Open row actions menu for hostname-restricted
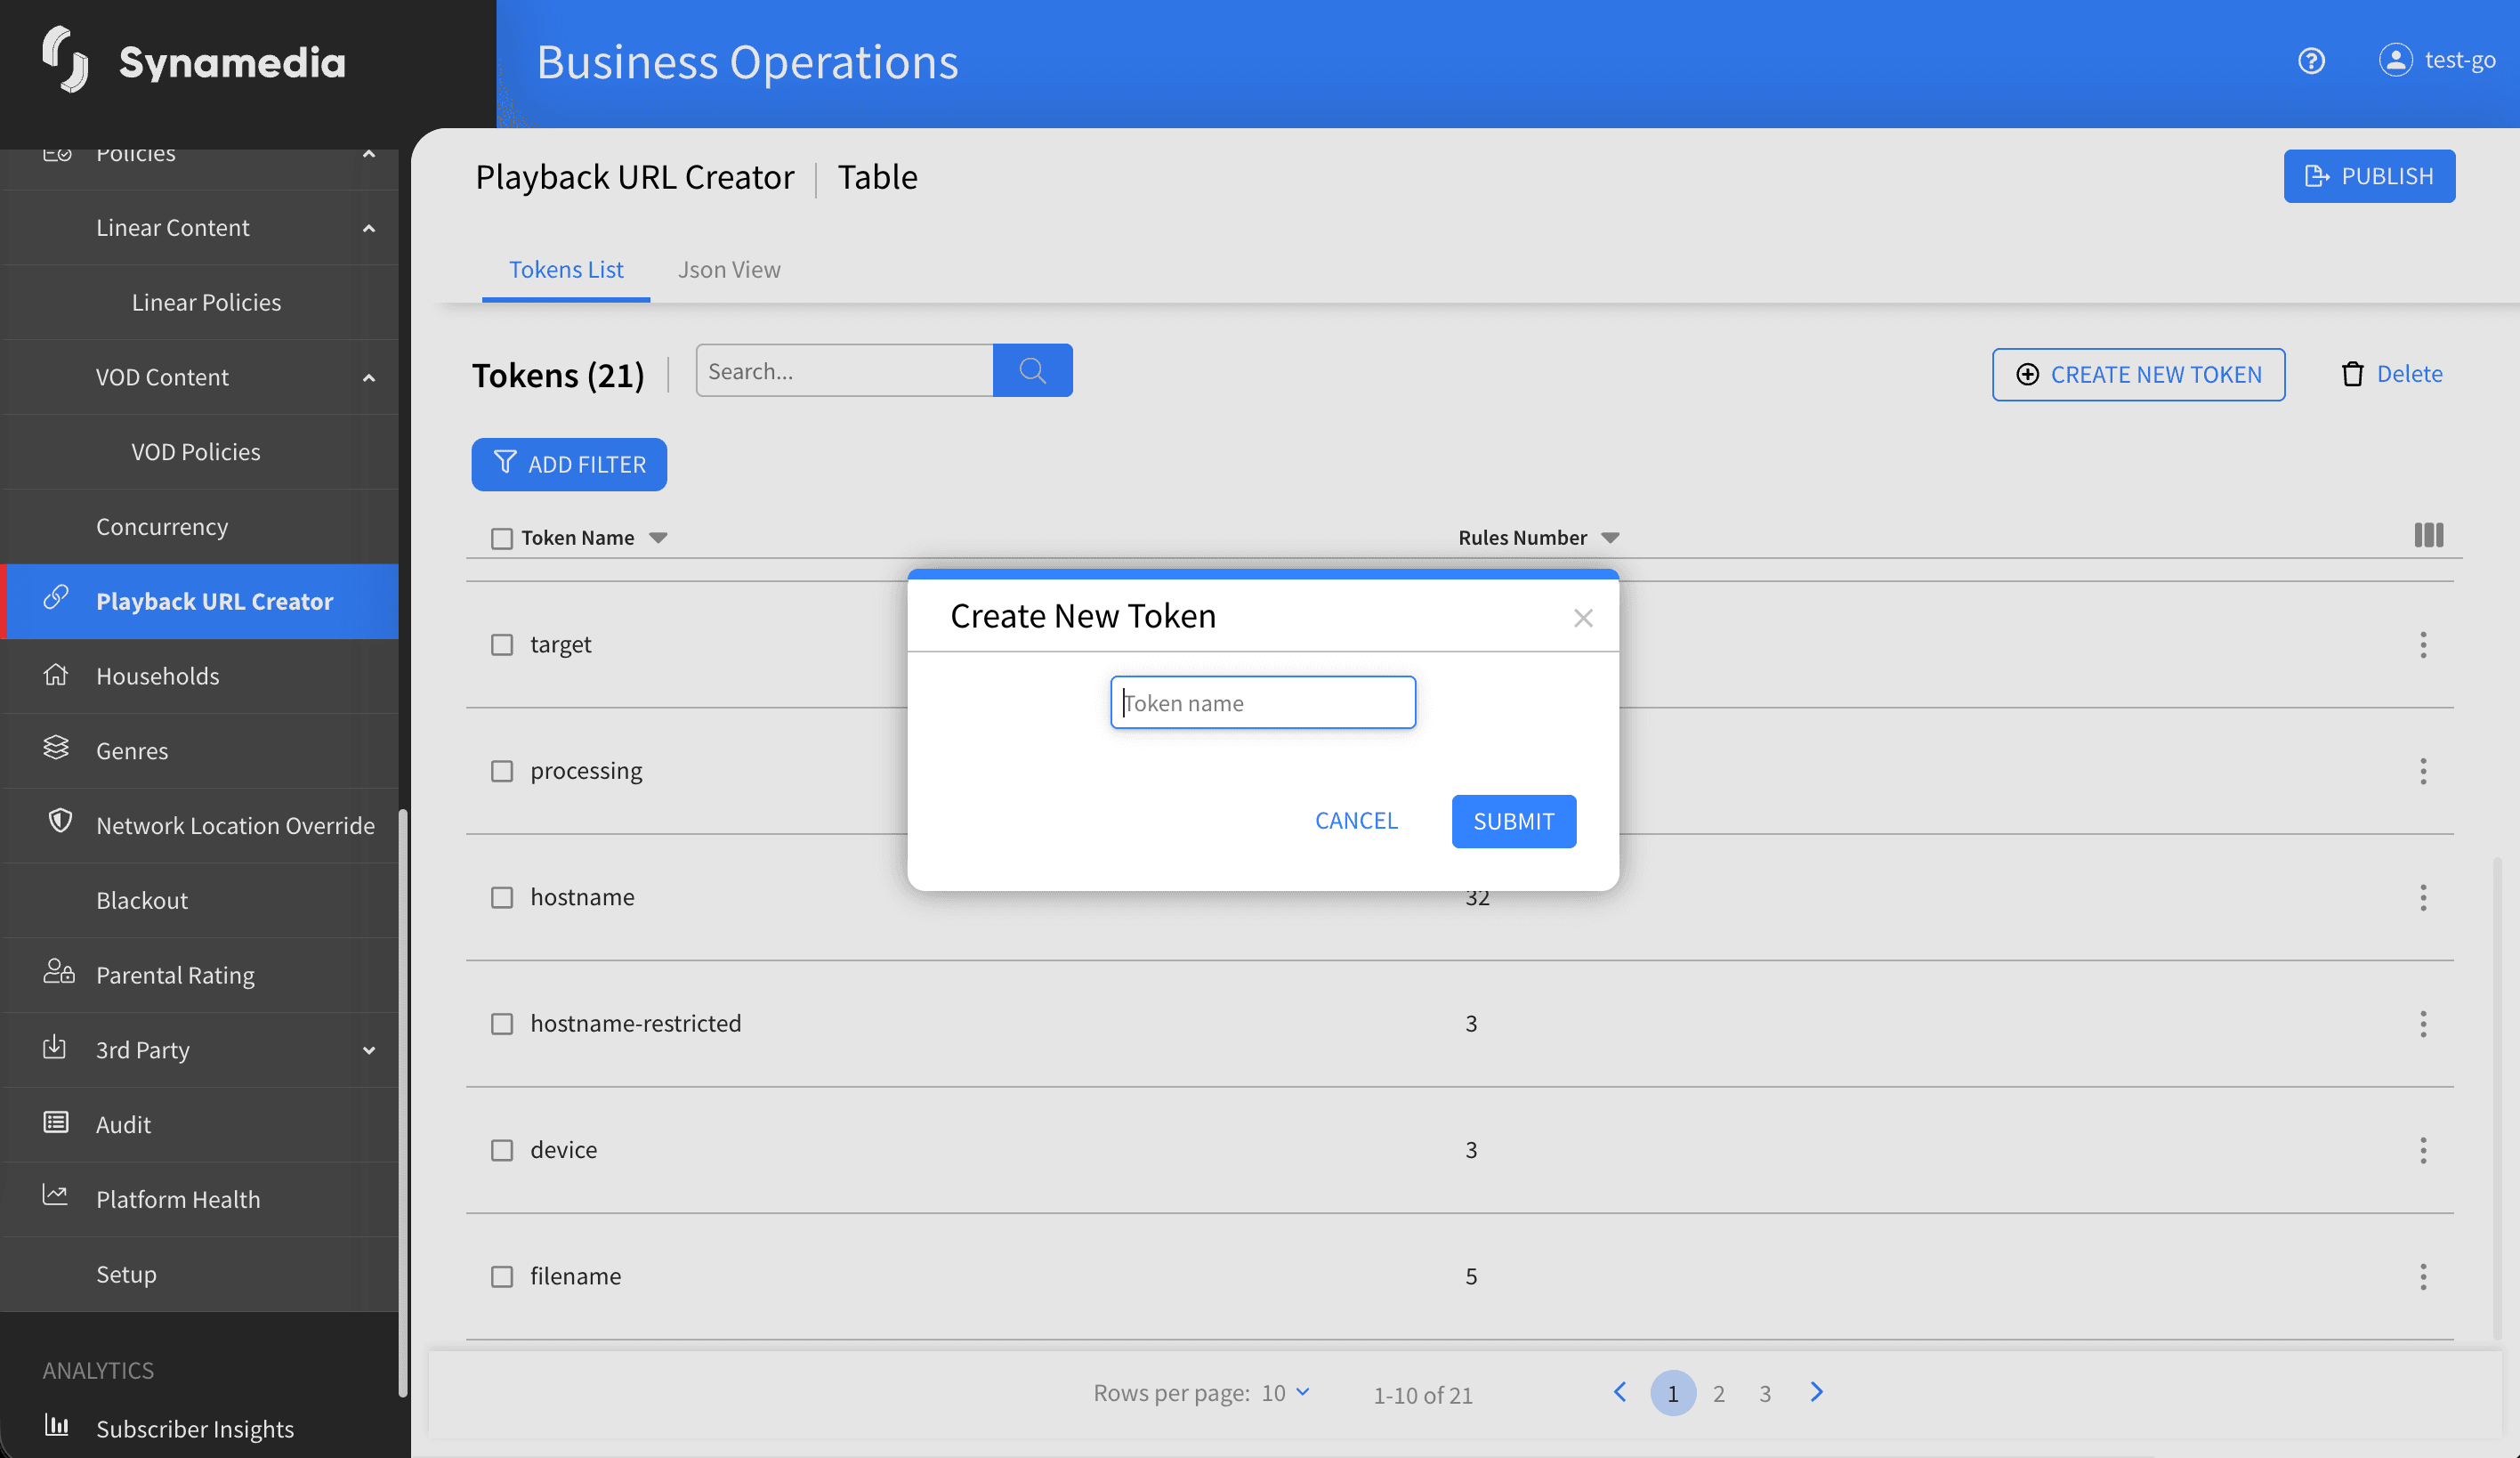Image resolution: width=2520 pixels, height=1458 pixels. point(2422,1024)
